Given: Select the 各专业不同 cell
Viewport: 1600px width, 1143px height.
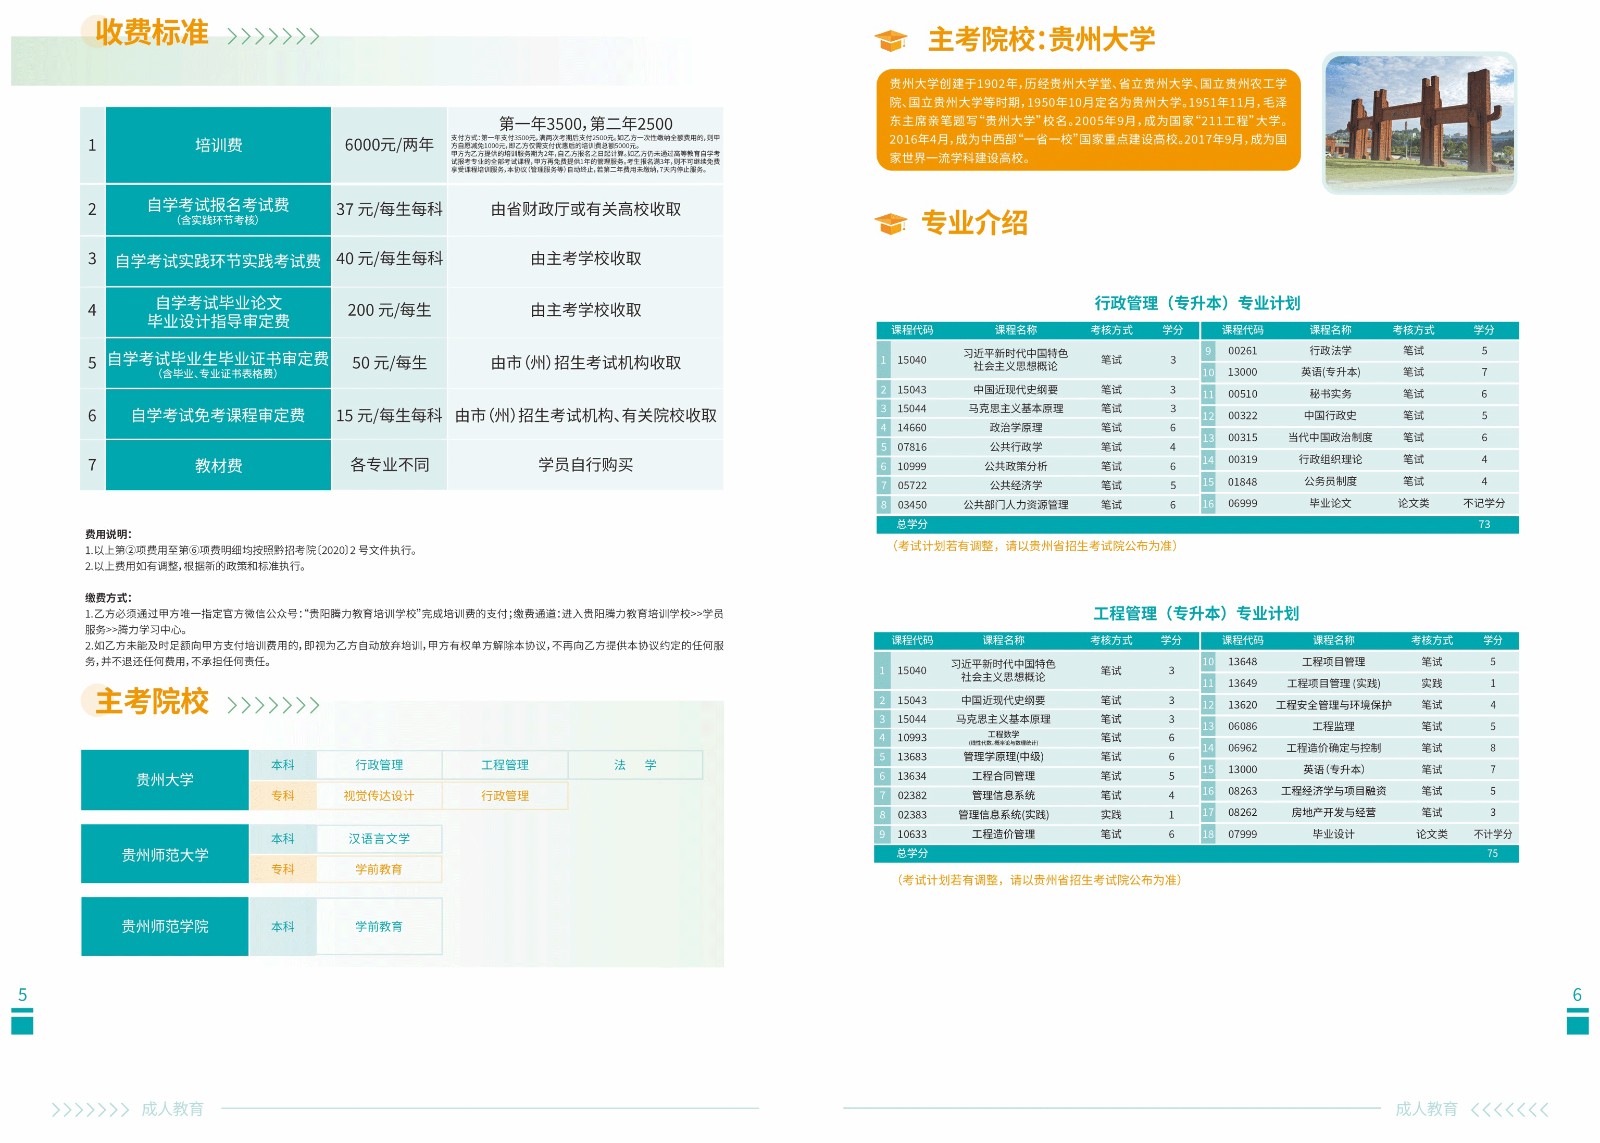Looking at the screenshot, I should coord(389,465).
